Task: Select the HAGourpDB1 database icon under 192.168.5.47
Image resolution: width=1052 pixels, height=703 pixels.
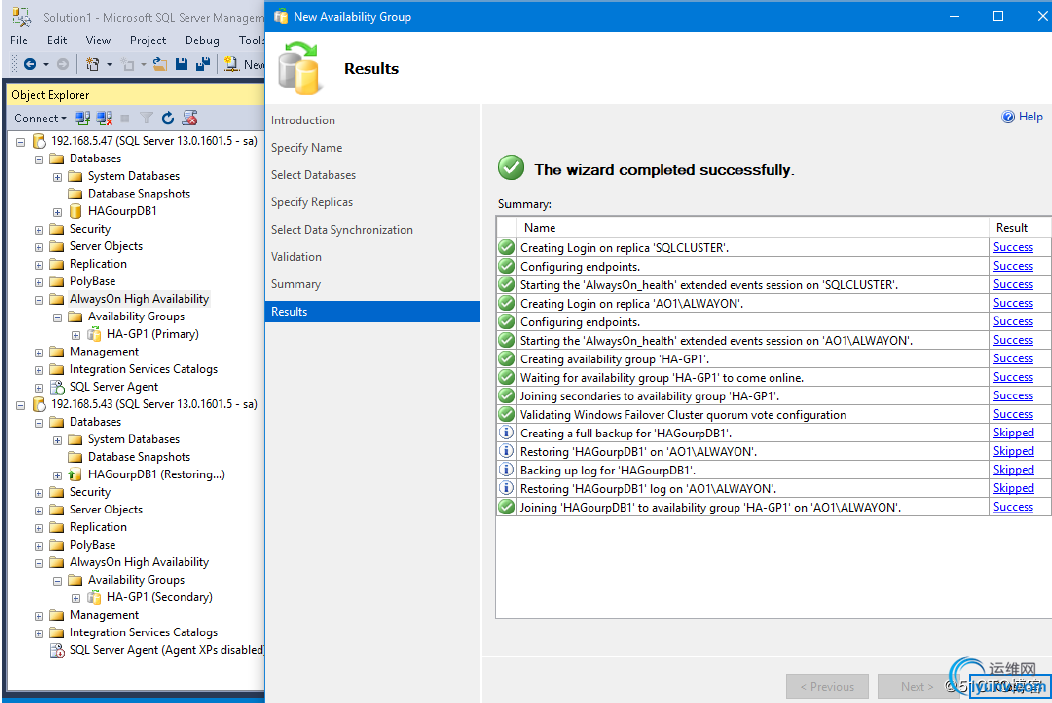Action: coord(76,211)
